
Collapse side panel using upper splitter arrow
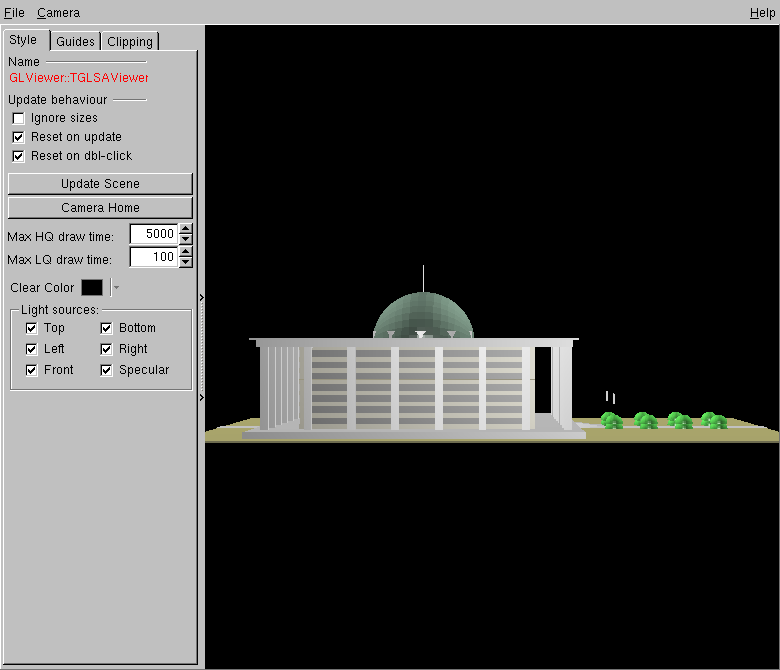(201, 297)
